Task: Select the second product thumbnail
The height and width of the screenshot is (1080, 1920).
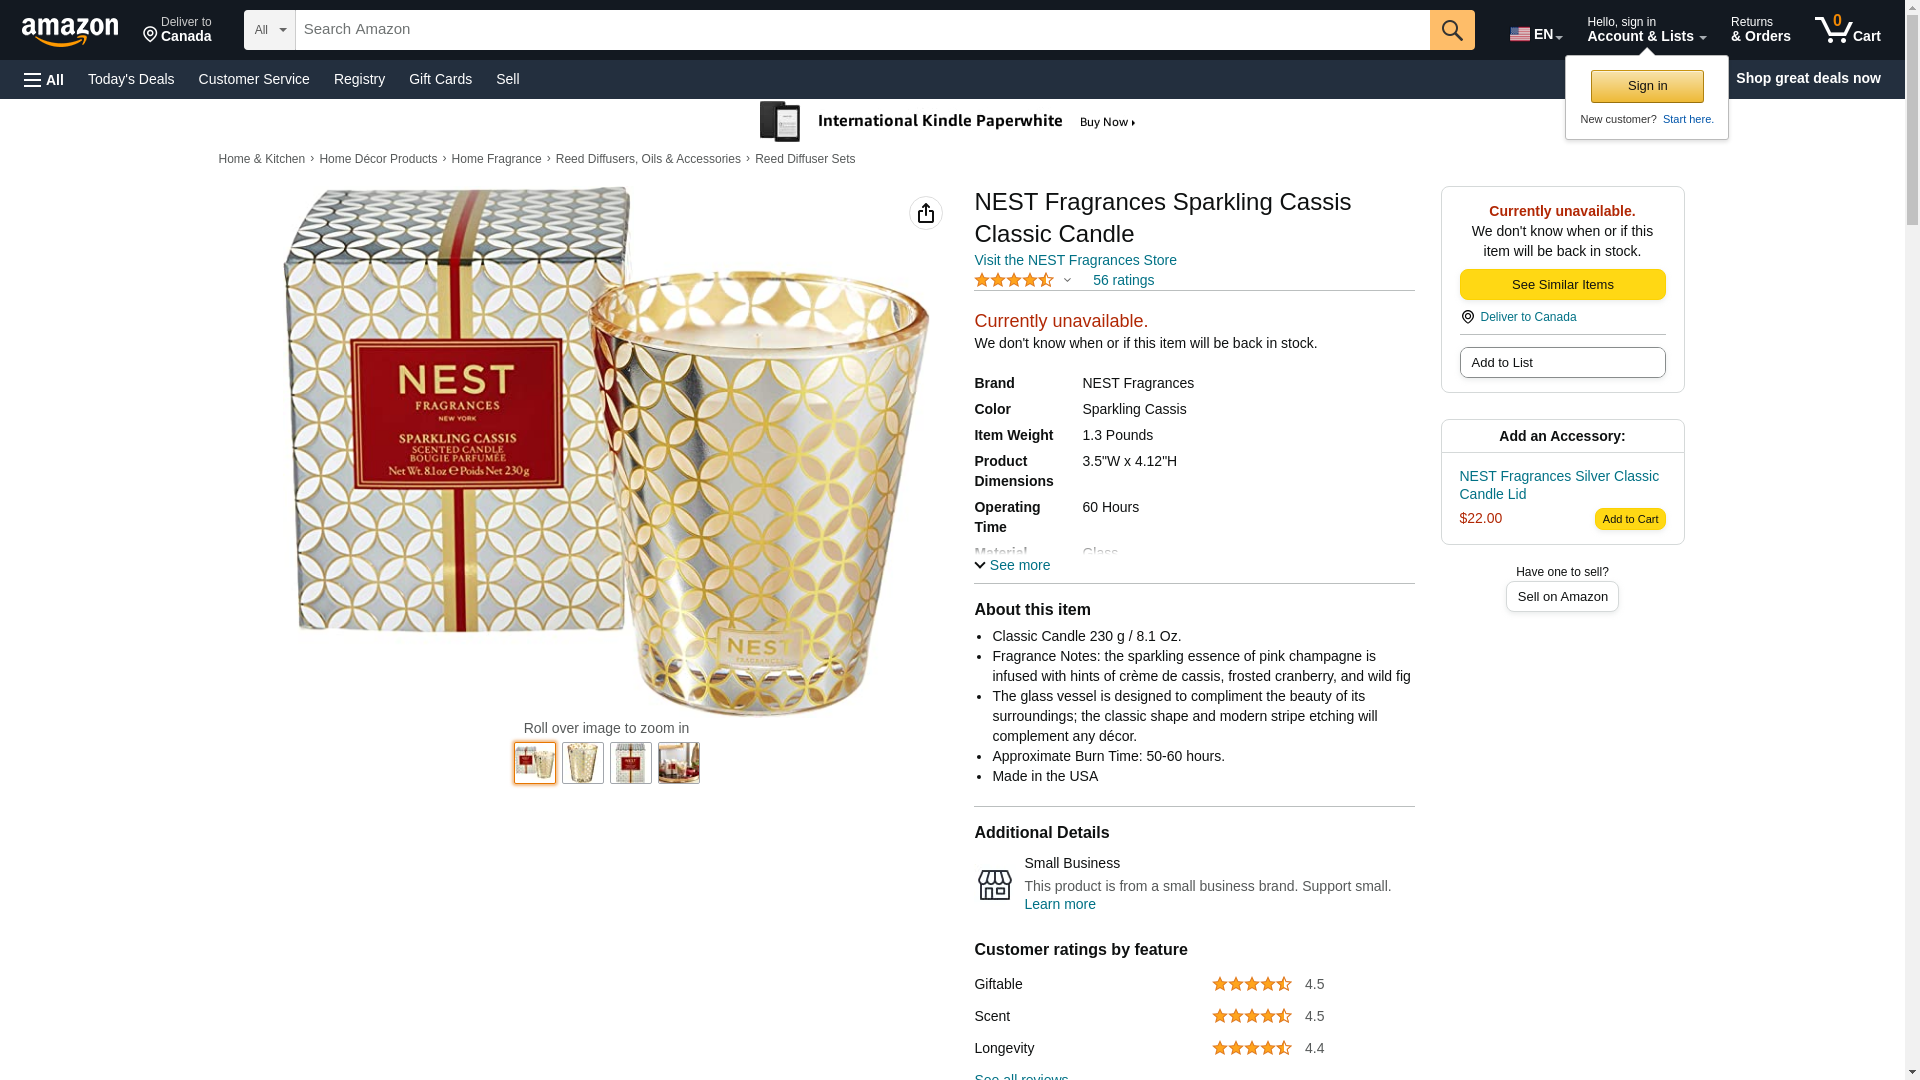Action: pyautogui.click(x=583, y=763)
